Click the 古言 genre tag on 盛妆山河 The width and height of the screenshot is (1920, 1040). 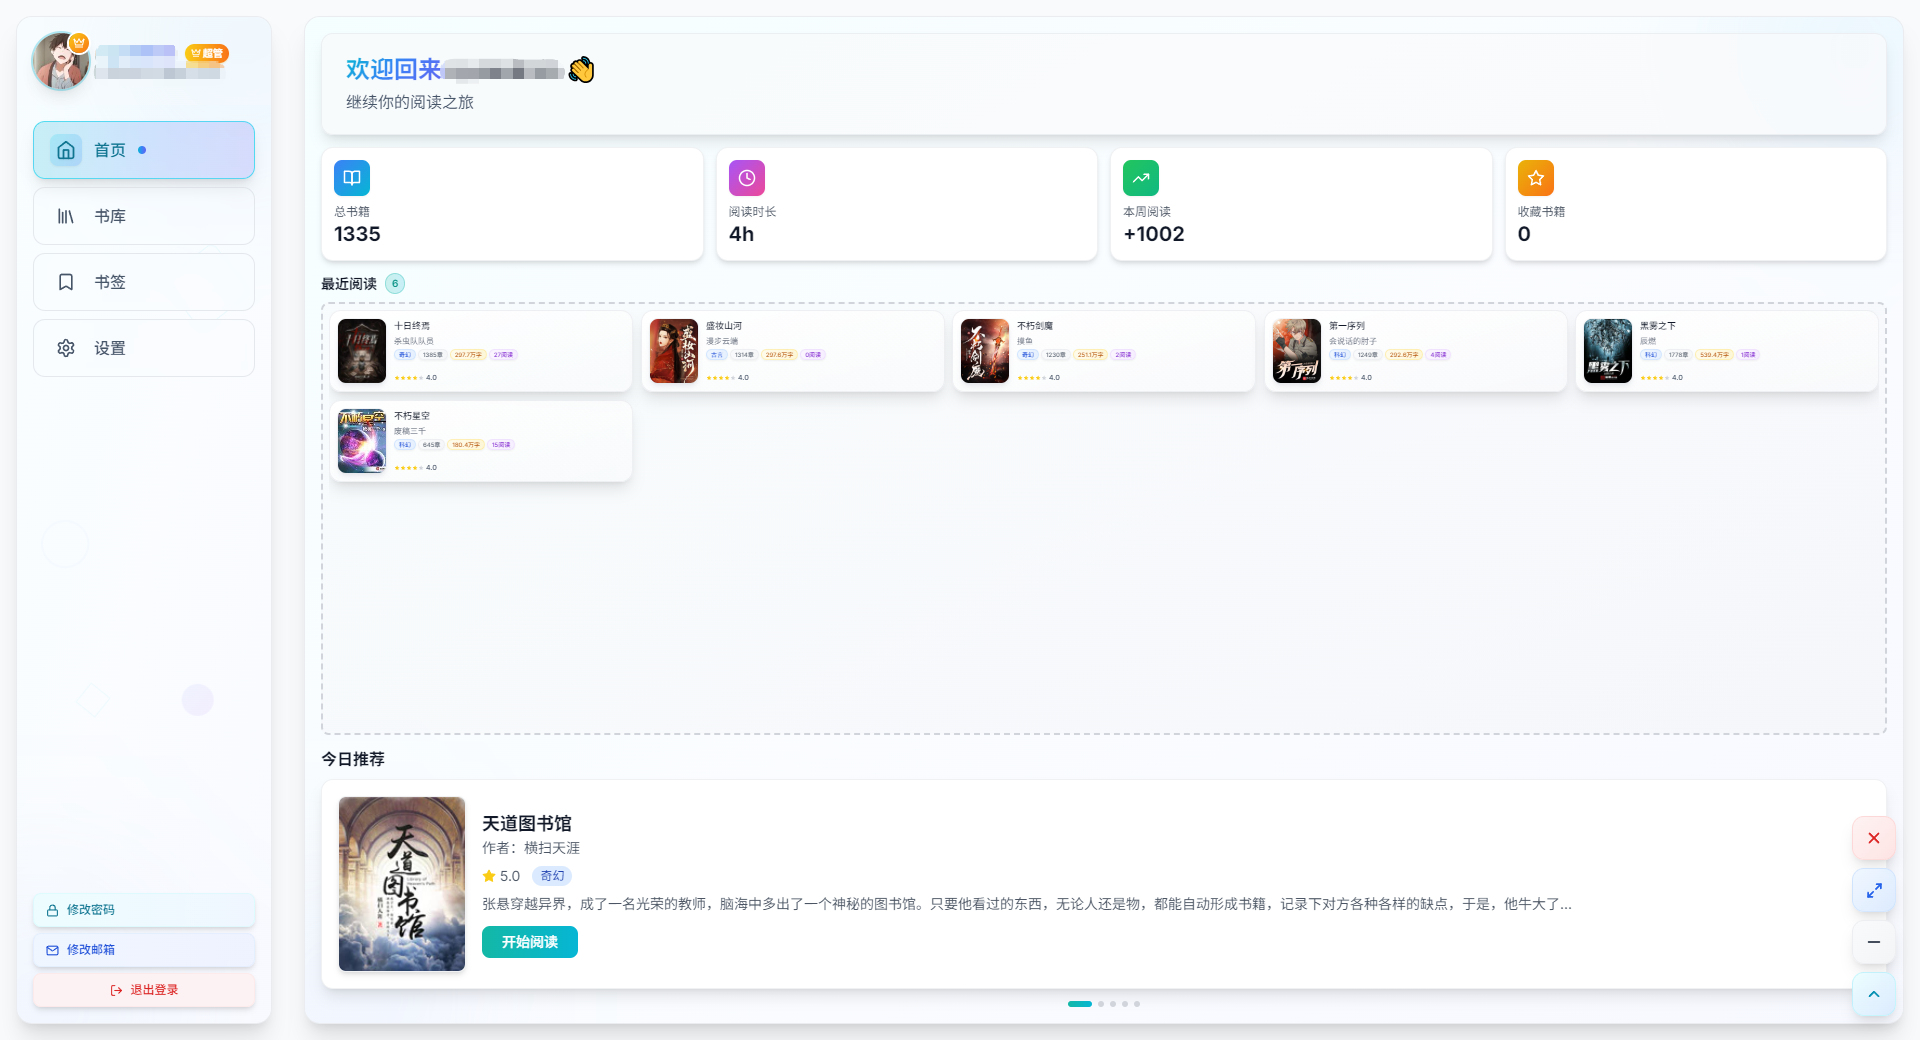(x=717, y=355)
